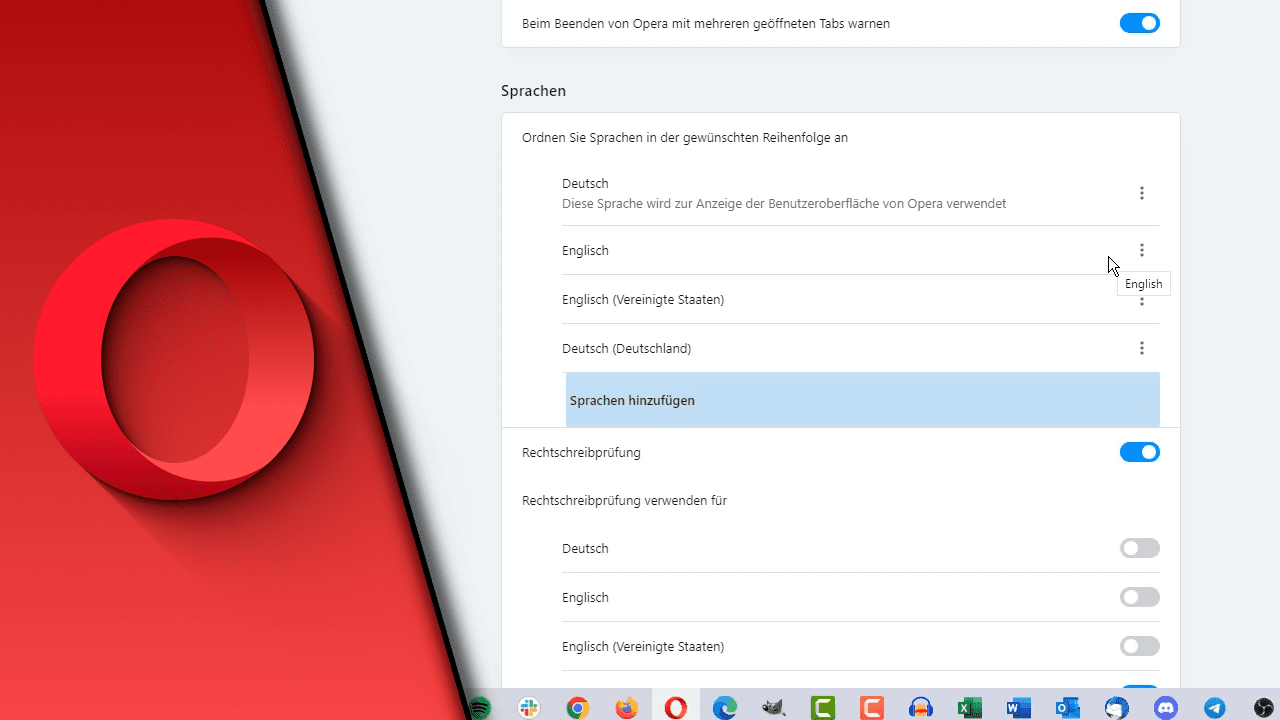Open the green Camtasia icon in taskbar

(822, 708)
